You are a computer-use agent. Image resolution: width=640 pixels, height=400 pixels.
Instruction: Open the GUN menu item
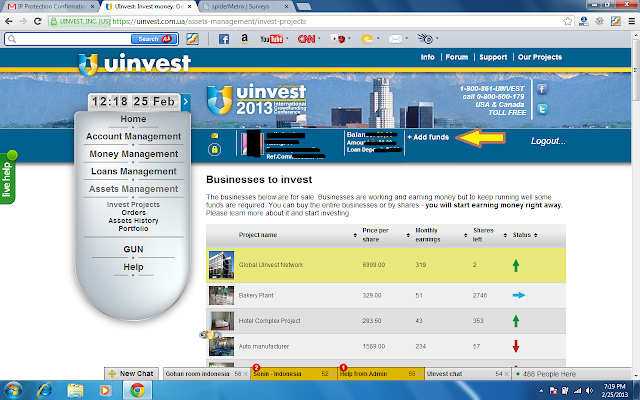point(133,249)
